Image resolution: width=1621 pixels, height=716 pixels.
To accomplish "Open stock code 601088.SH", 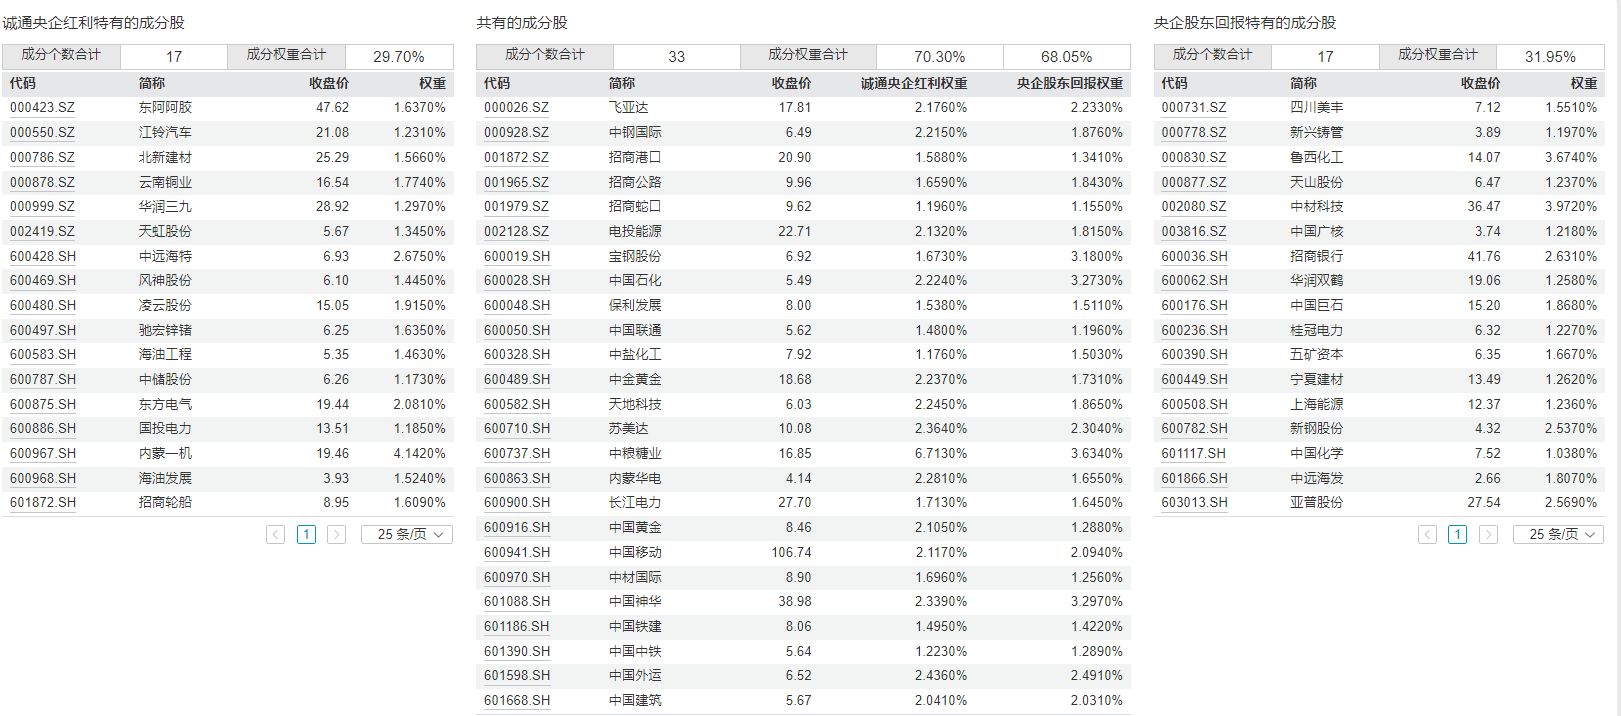I will pos(517,601).
